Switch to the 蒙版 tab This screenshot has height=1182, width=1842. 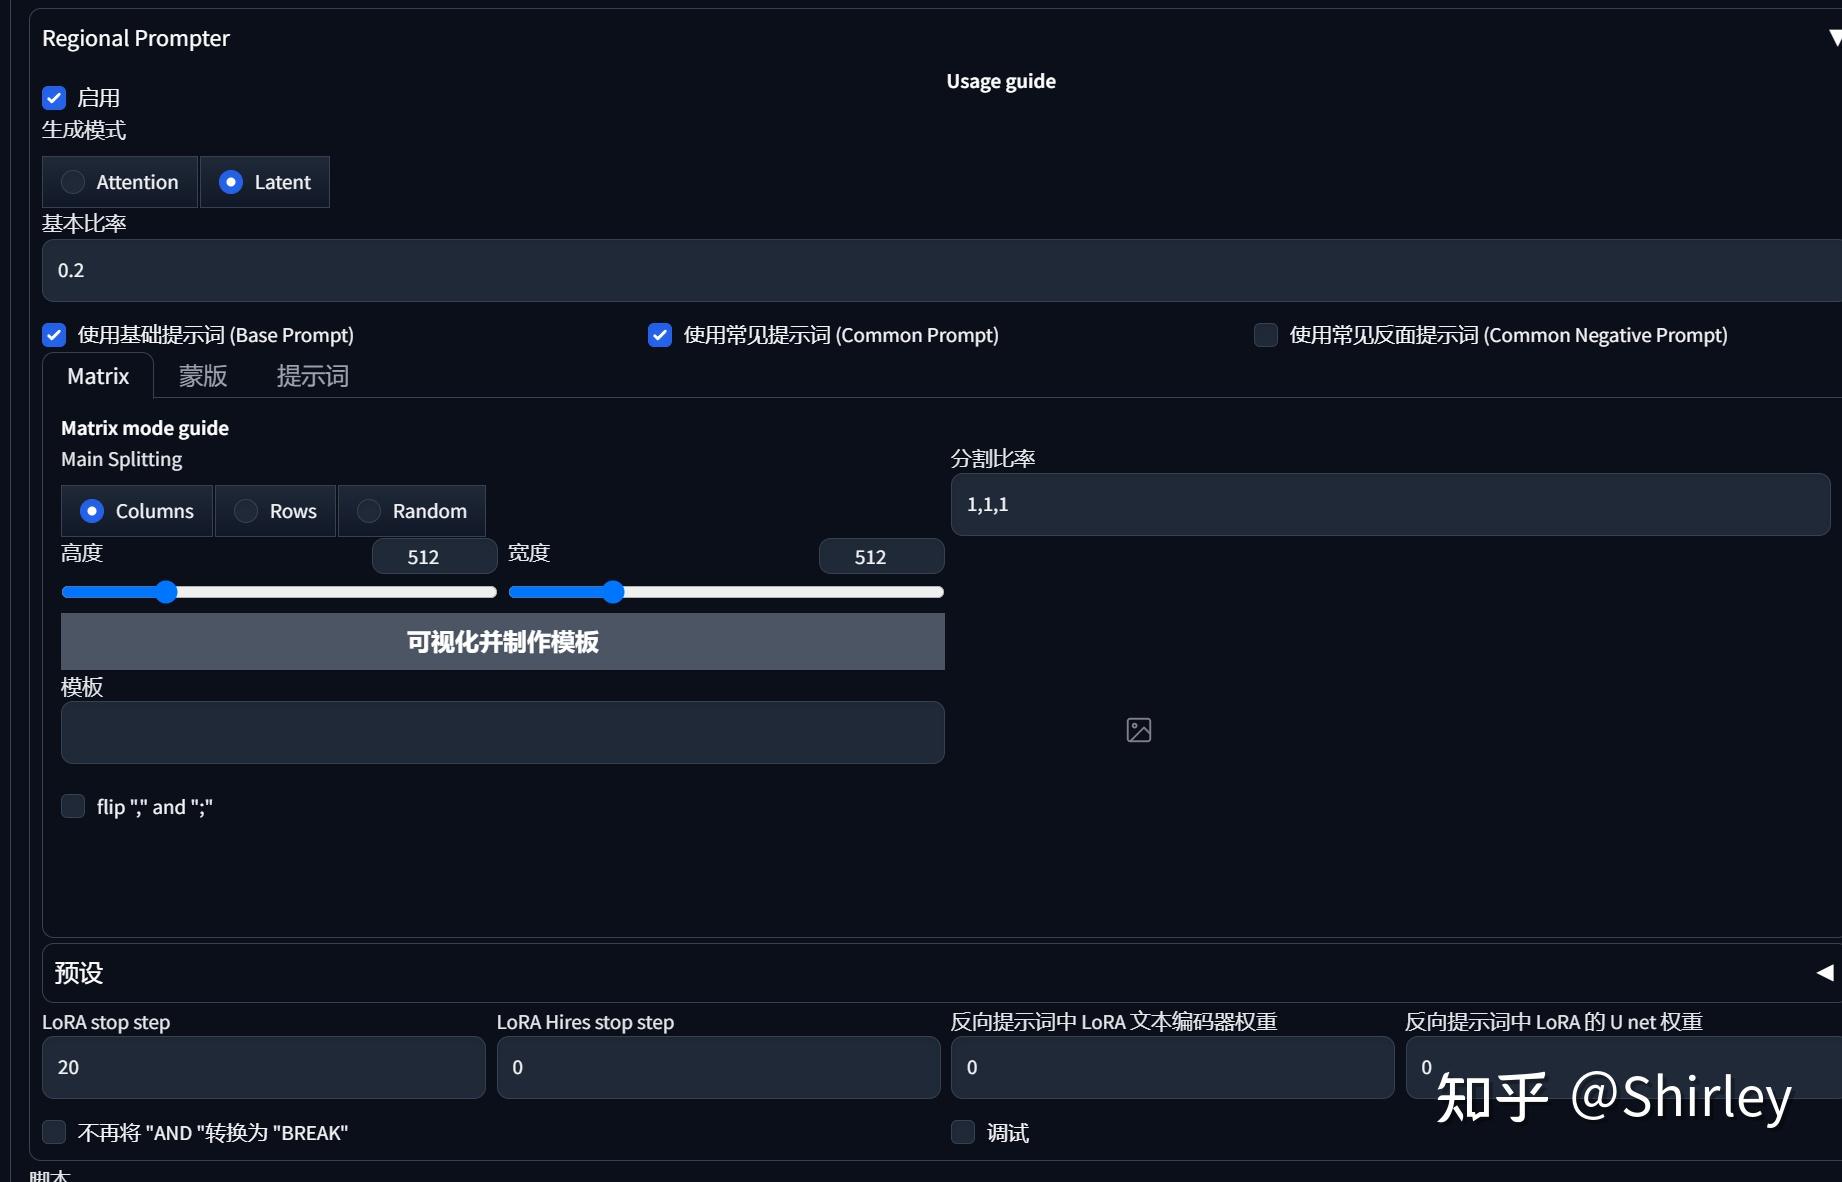203,376
